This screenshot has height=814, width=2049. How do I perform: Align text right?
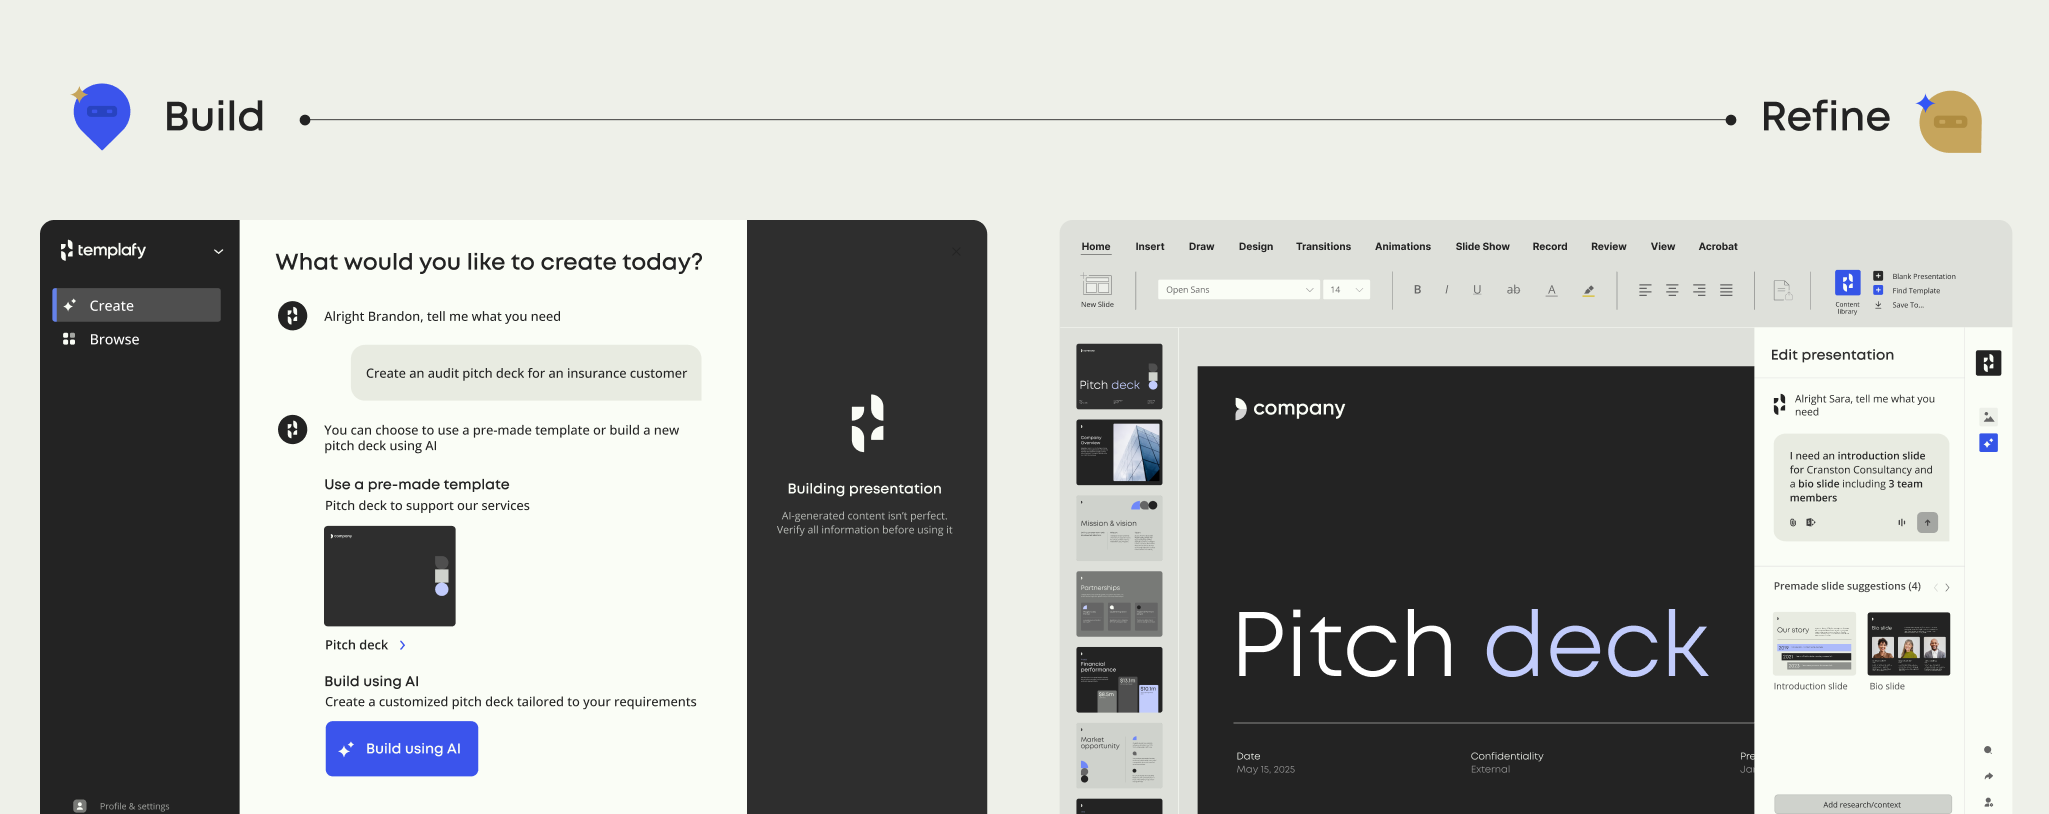1699,290
